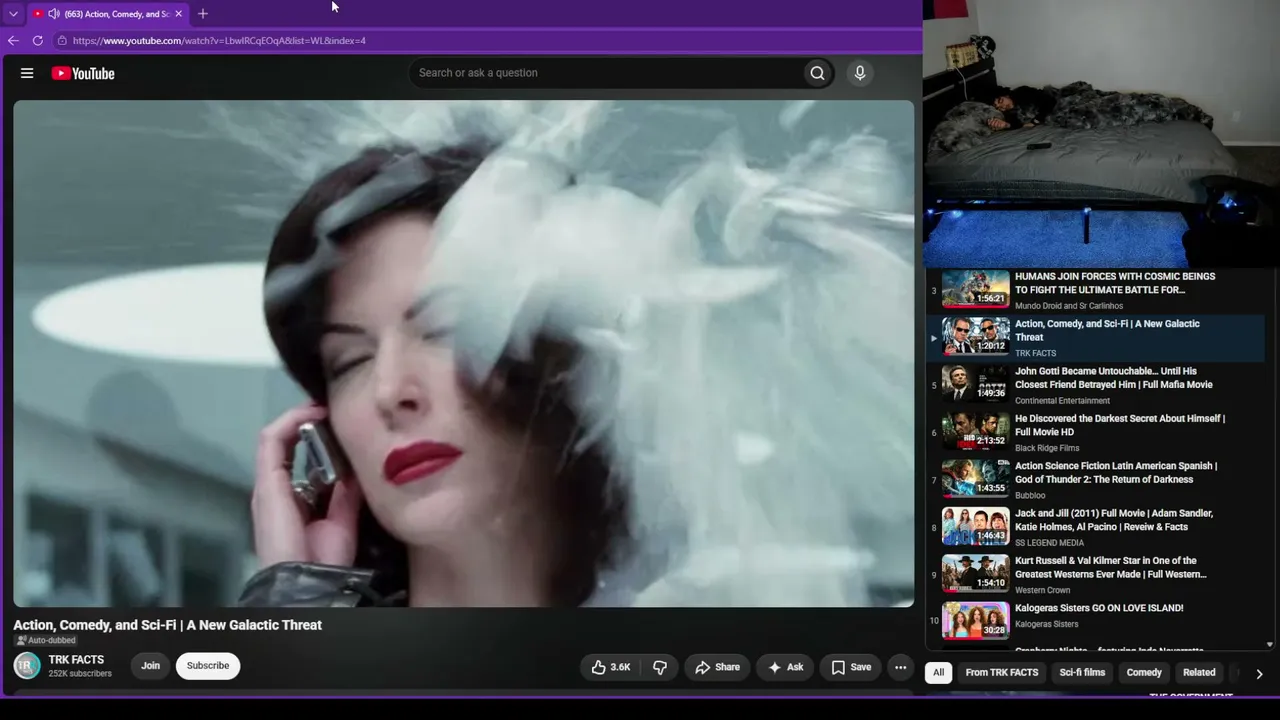Go to YouTube home via the logo

click(83, 73)
